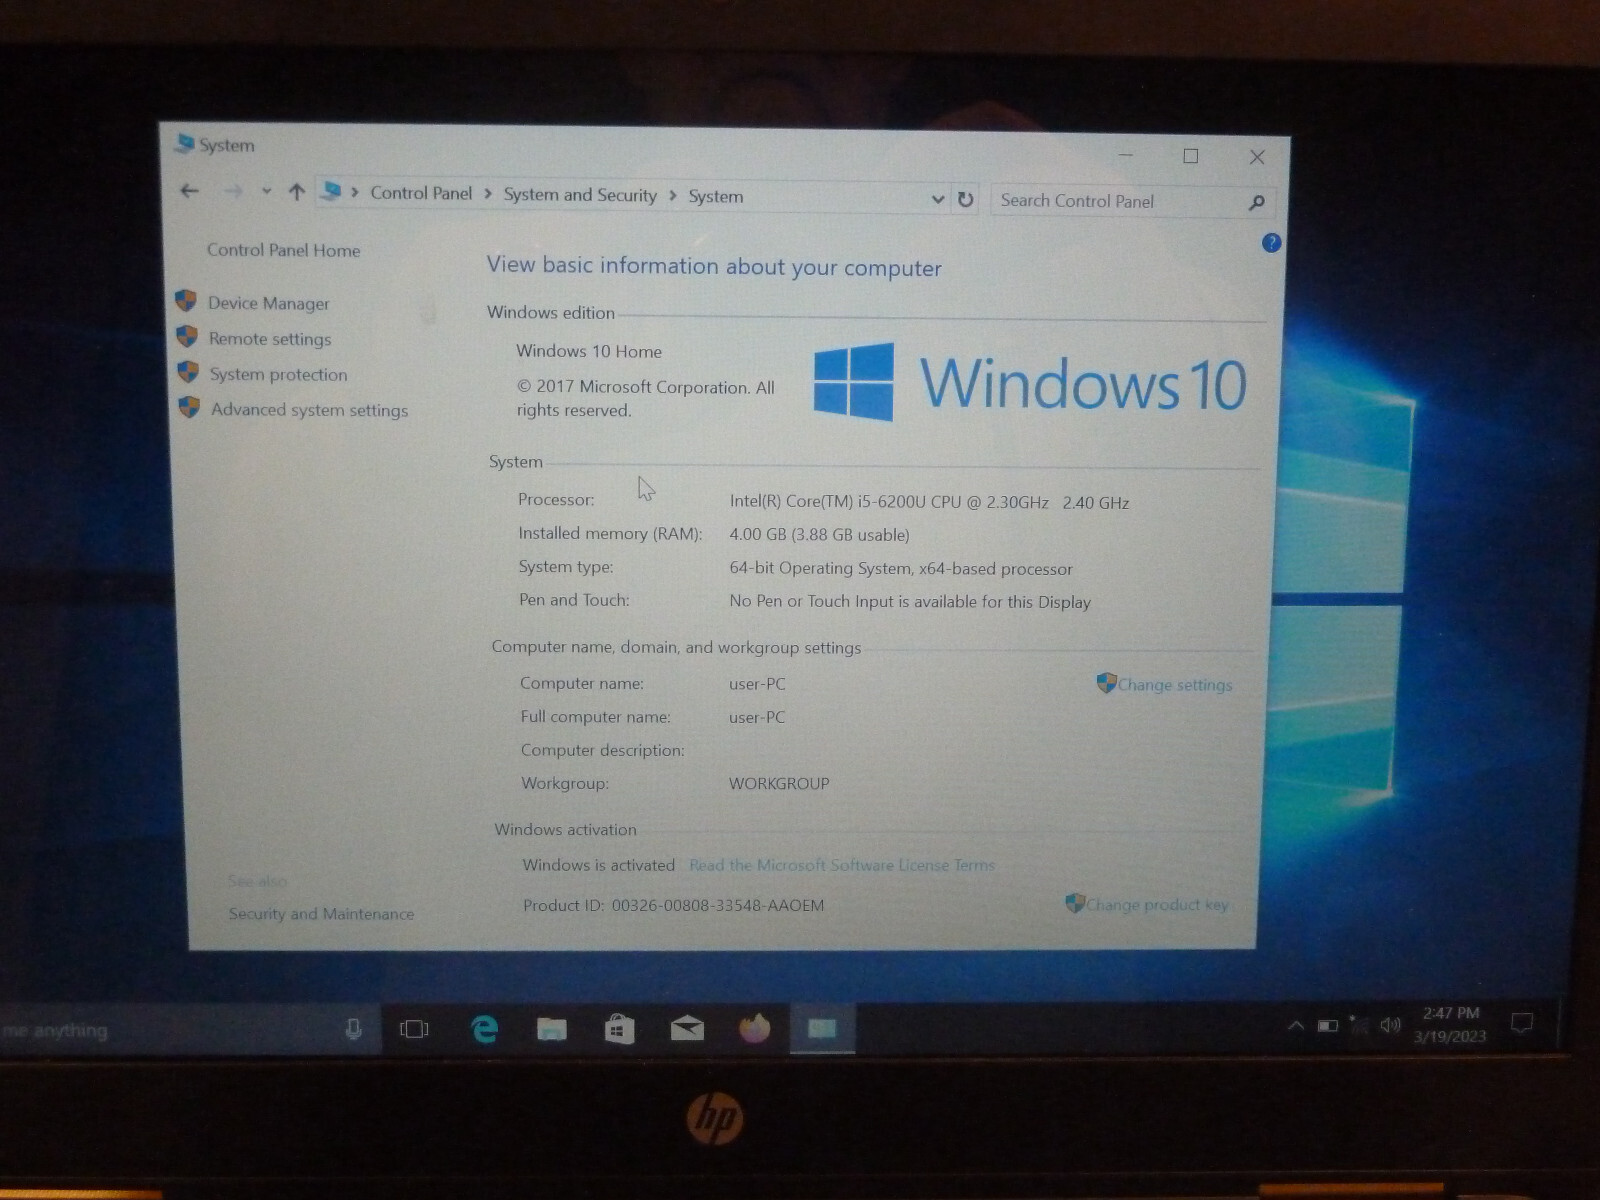Image resolution: width=1600 pixels, height=1200 pixels.
Task: Click System breadcrumb in address bar
Action: click(716, 197)
